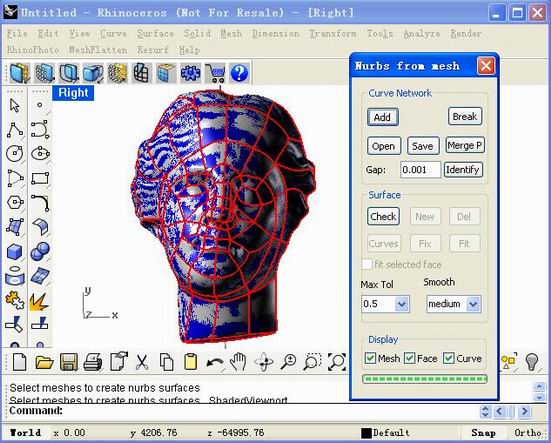The width and height of the screenshot is (551, 443).
Task: Expand the Max Tol dropdown
Action: click(401, 304)
